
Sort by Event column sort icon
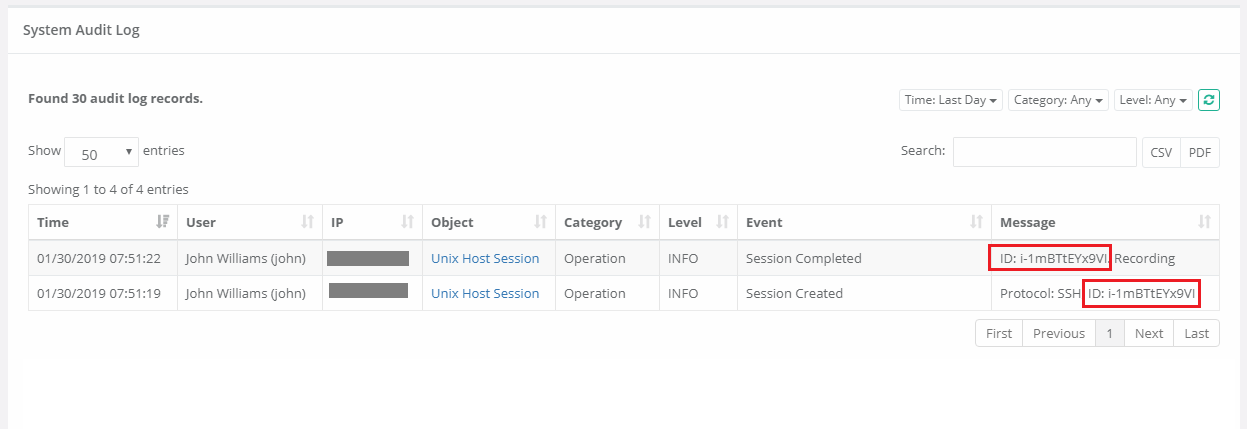pos(976,222)
